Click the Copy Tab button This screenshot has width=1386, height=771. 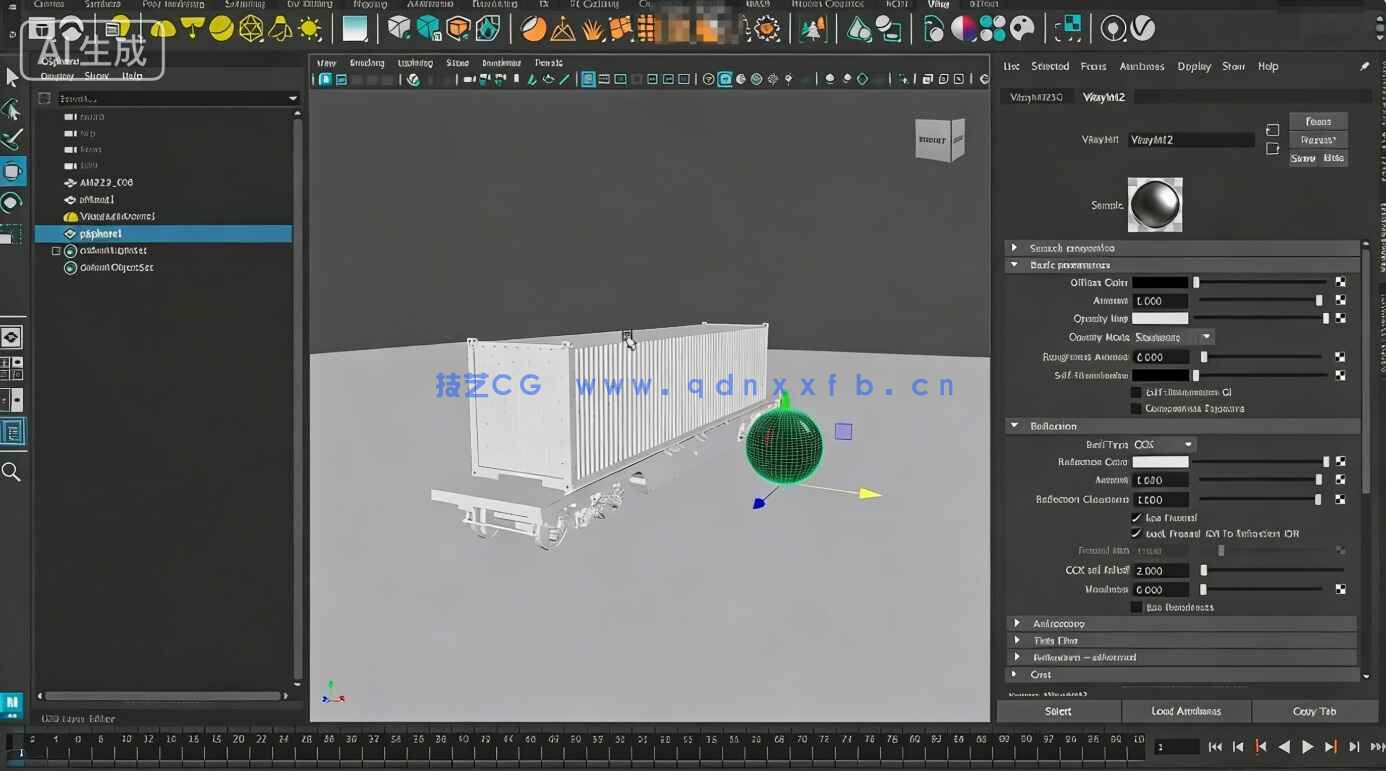(x=1313, y=711)
